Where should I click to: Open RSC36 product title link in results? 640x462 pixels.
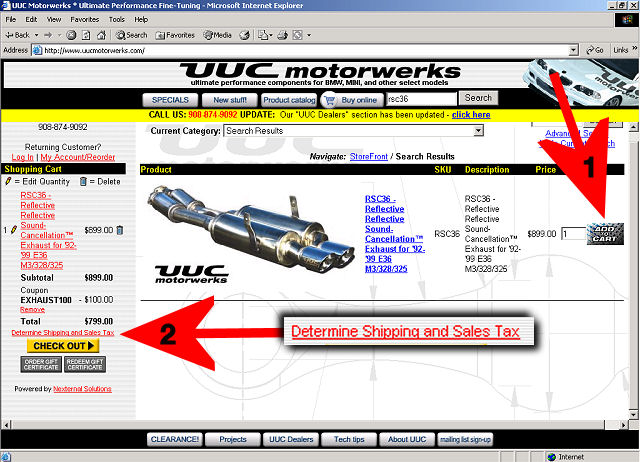tap(394, 234)
